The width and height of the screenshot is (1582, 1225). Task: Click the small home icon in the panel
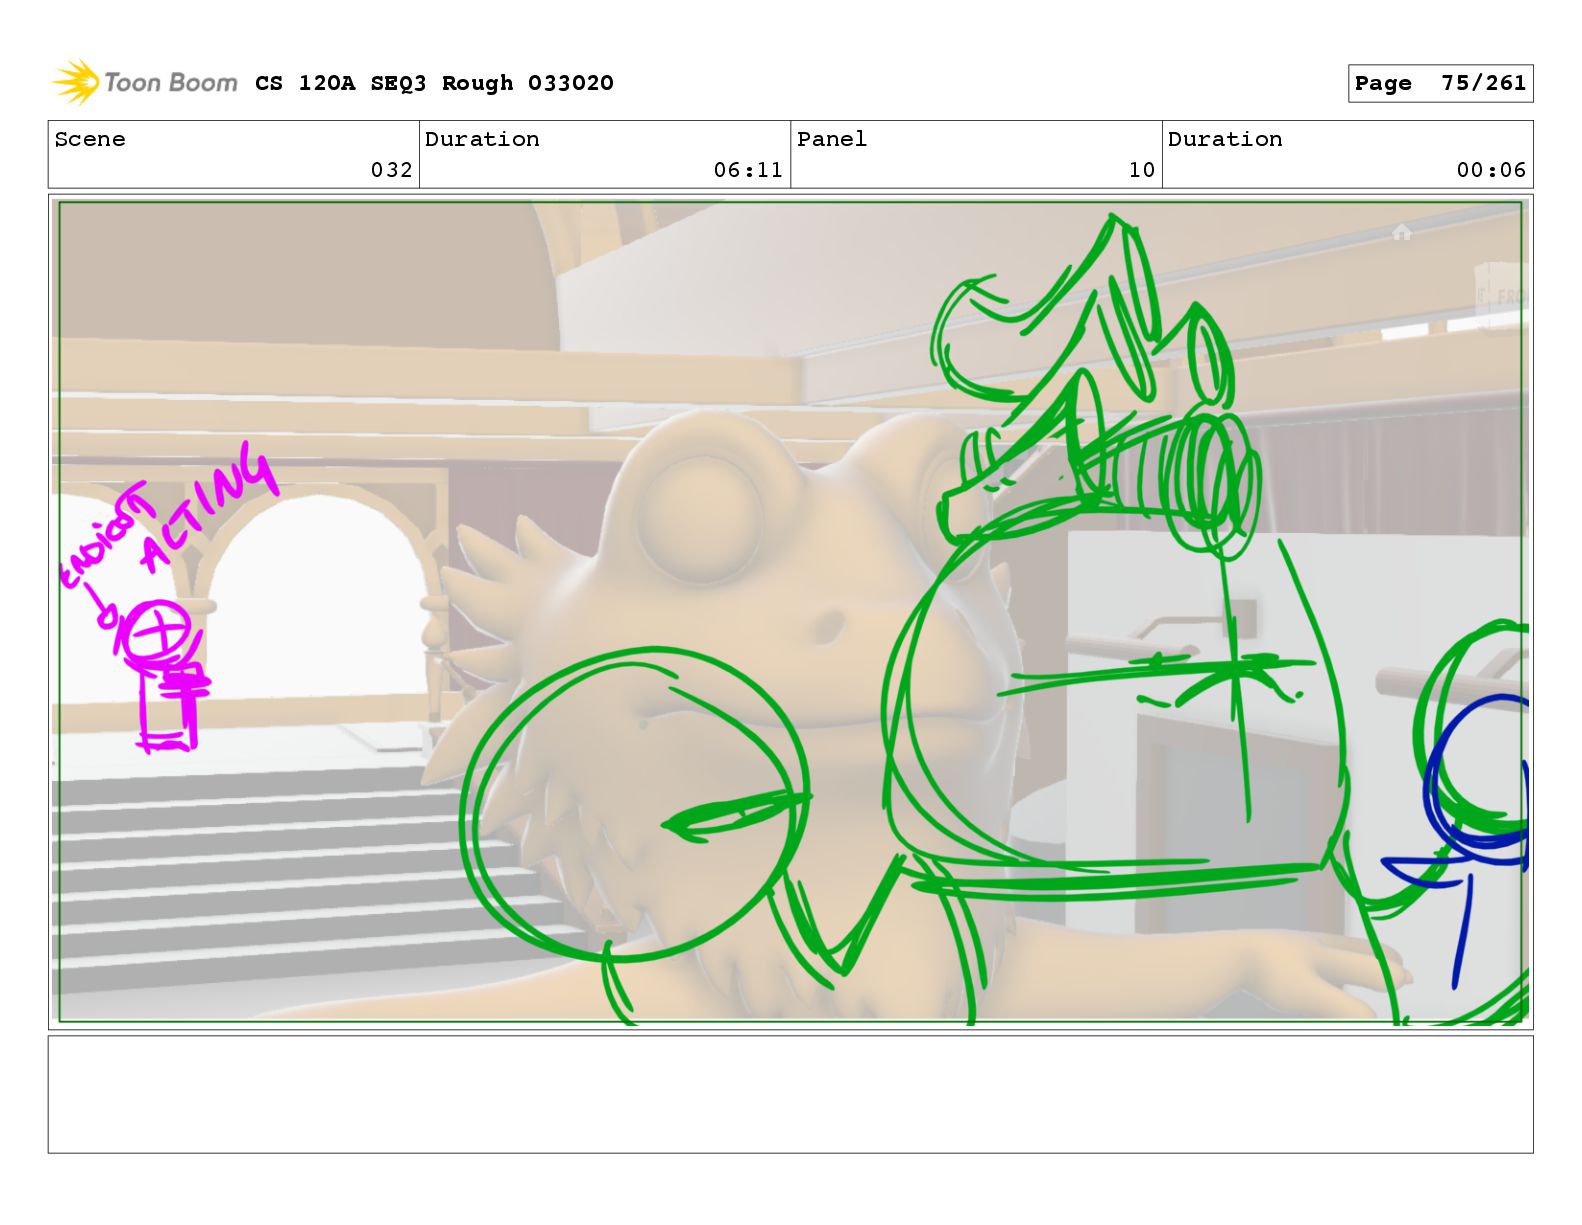click(x=1402, y=232)
